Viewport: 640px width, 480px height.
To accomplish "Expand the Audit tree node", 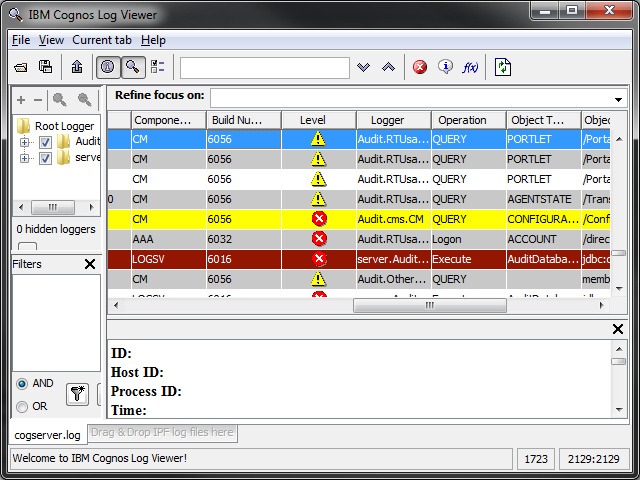I will coord(24,142).
